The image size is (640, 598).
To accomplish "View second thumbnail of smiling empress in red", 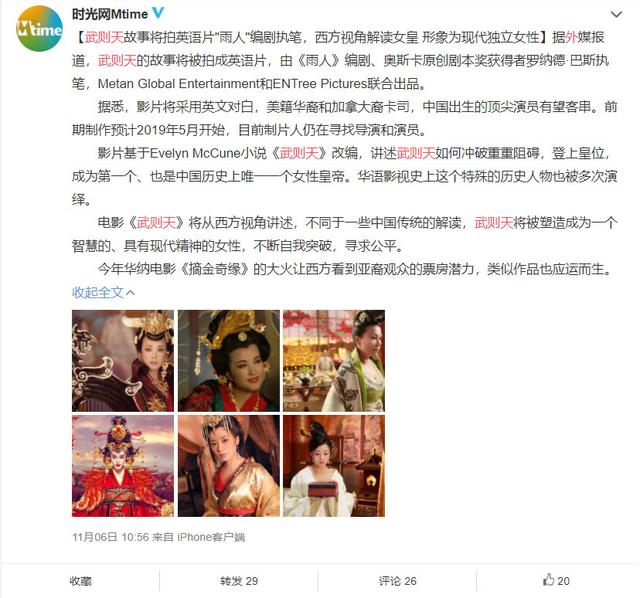I will coord(229,361).
